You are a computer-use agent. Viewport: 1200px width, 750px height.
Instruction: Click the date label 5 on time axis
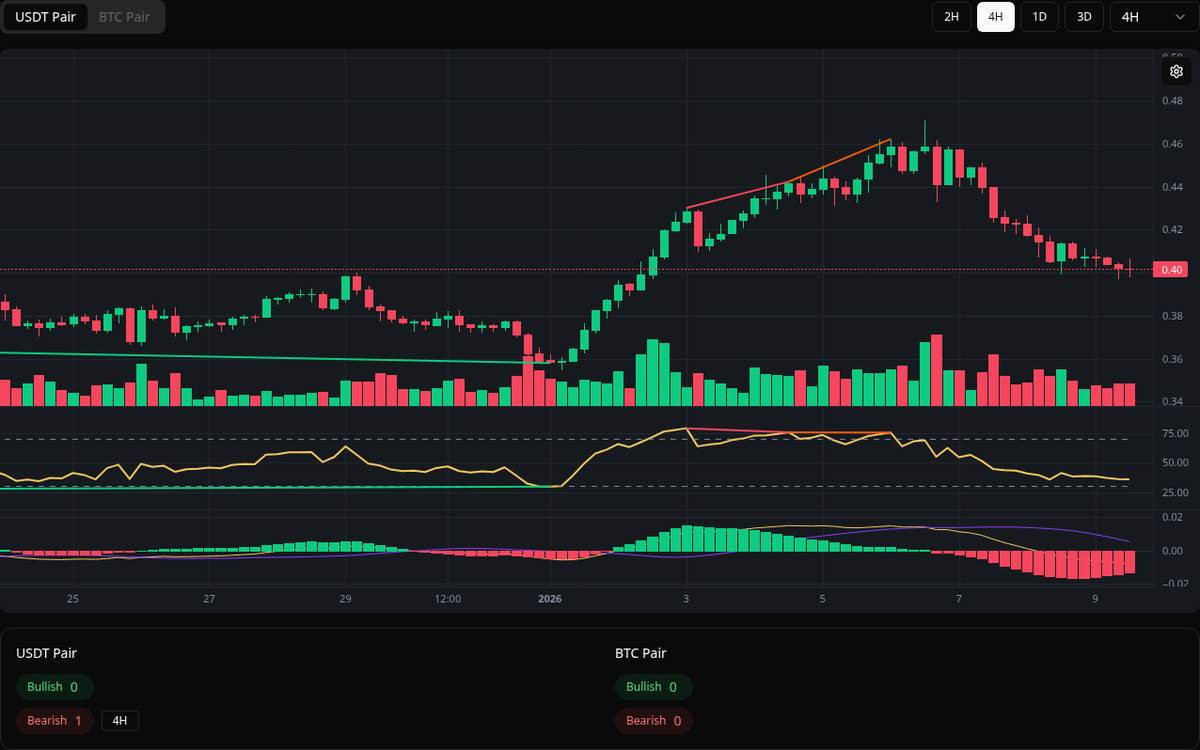coord(823,599)
